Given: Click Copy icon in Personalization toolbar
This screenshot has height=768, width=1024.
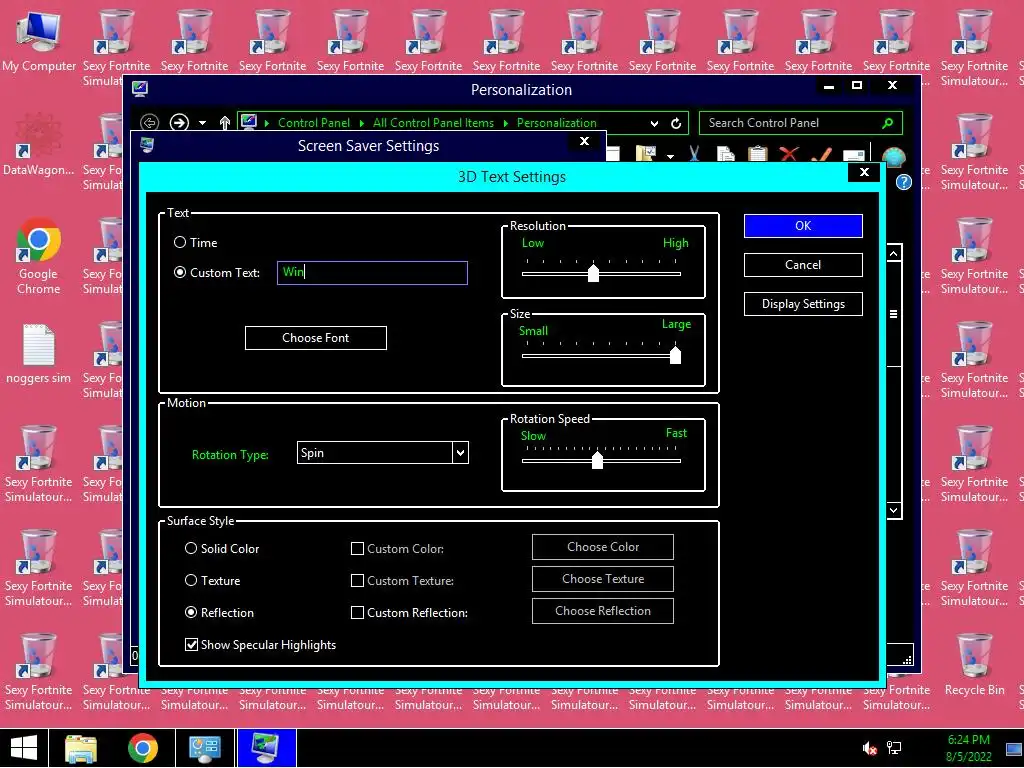Looking at the screenshot, I should (725, 154).
